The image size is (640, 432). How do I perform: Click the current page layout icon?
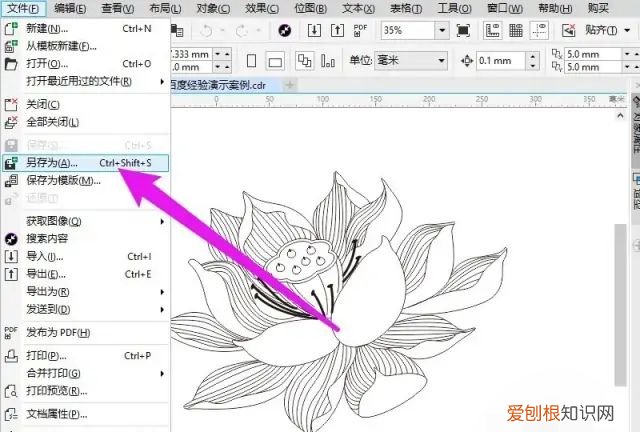click(x=328, y=61)
